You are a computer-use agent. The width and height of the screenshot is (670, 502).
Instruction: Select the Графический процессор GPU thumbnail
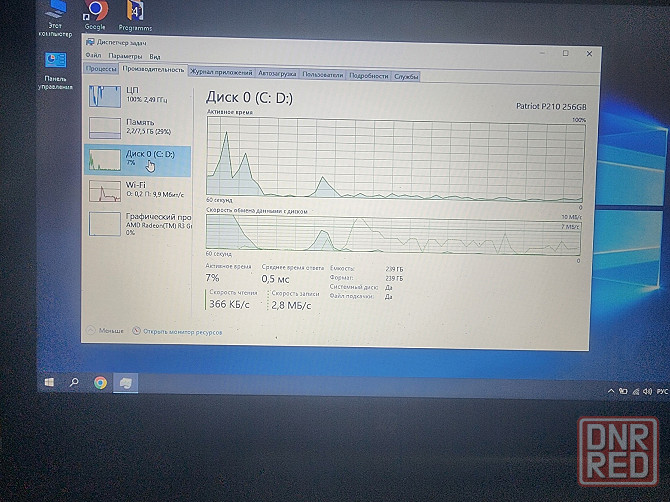point(104,222)
